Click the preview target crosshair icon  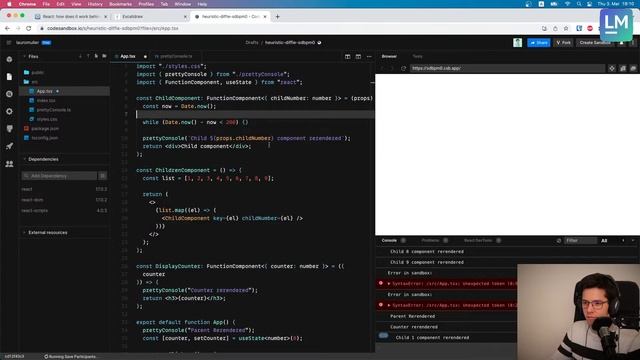pos(612,68)
